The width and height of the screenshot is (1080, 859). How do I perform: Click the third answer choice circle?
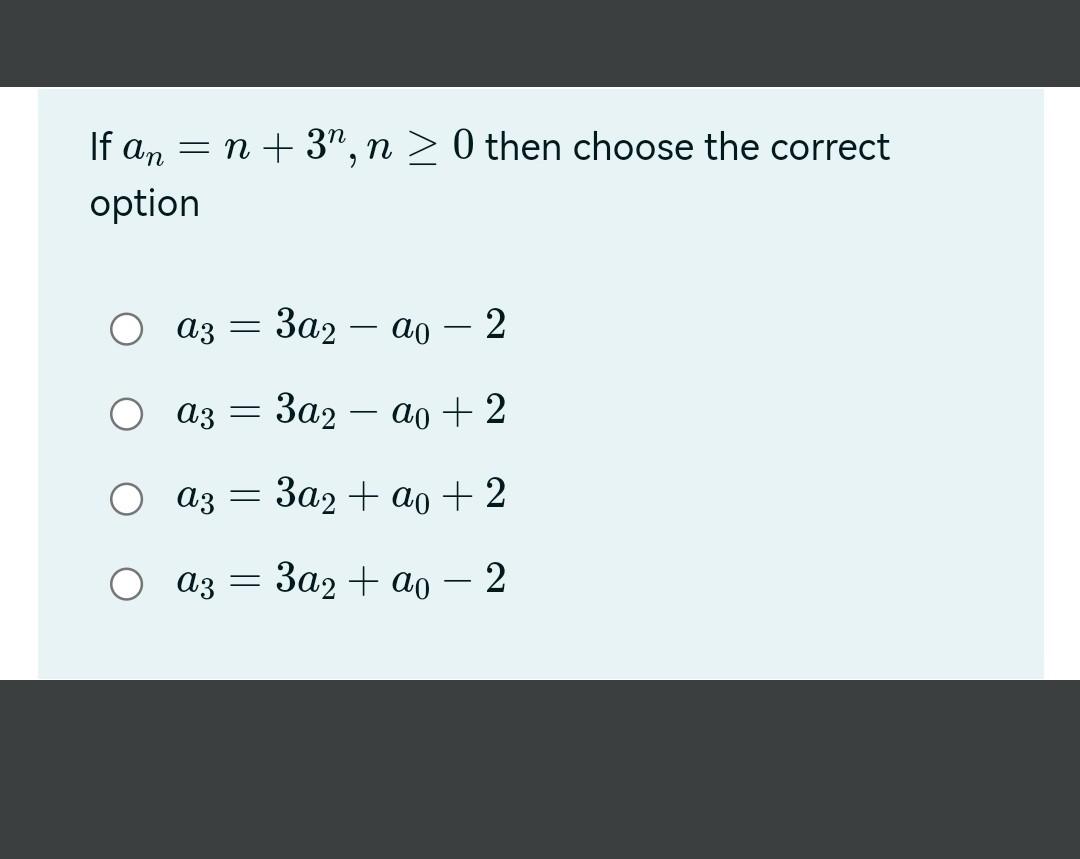(126, 497)
